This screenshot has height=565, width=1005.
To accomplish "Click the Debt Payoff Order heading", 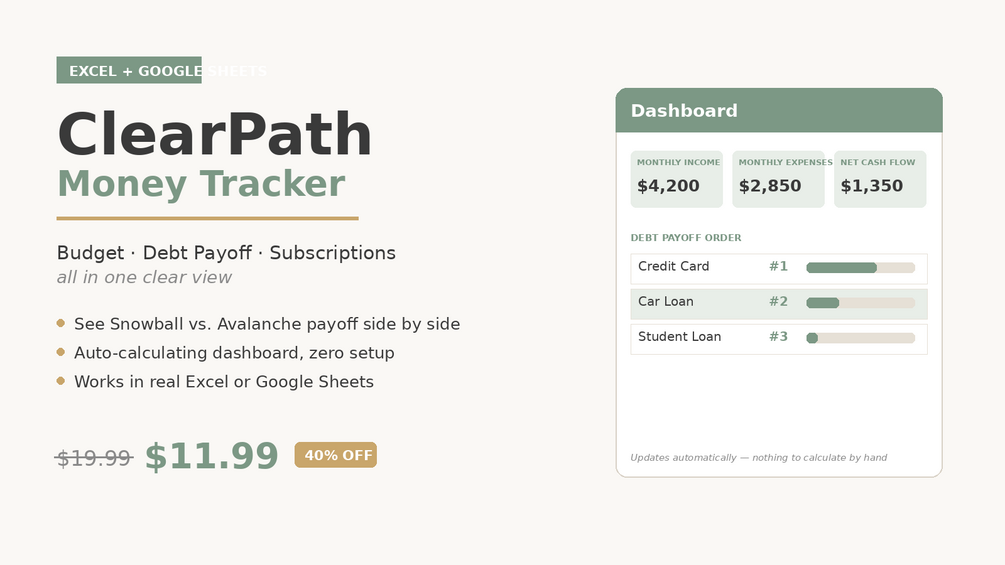I will click(686, 238).
